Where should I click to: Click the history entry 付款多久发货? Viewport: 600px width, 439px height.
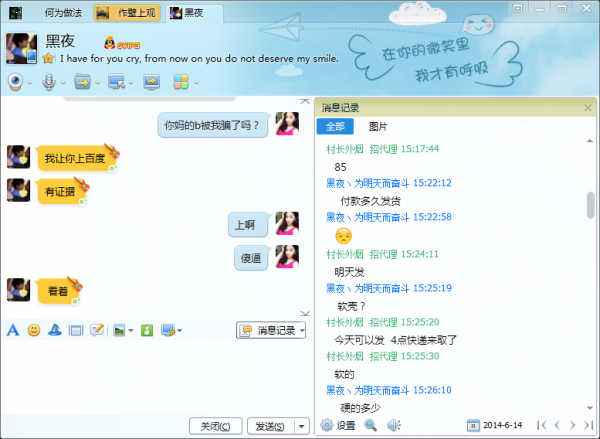[x=370, y=201]
